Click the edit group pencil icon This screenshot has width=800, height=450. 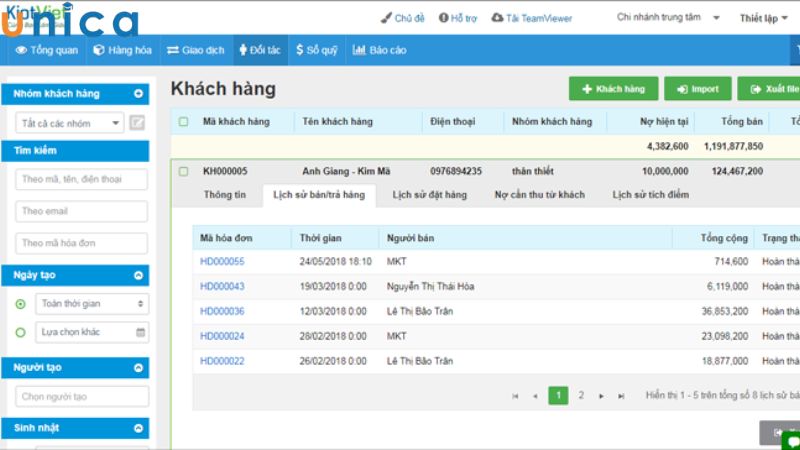(x=137, y=122)
